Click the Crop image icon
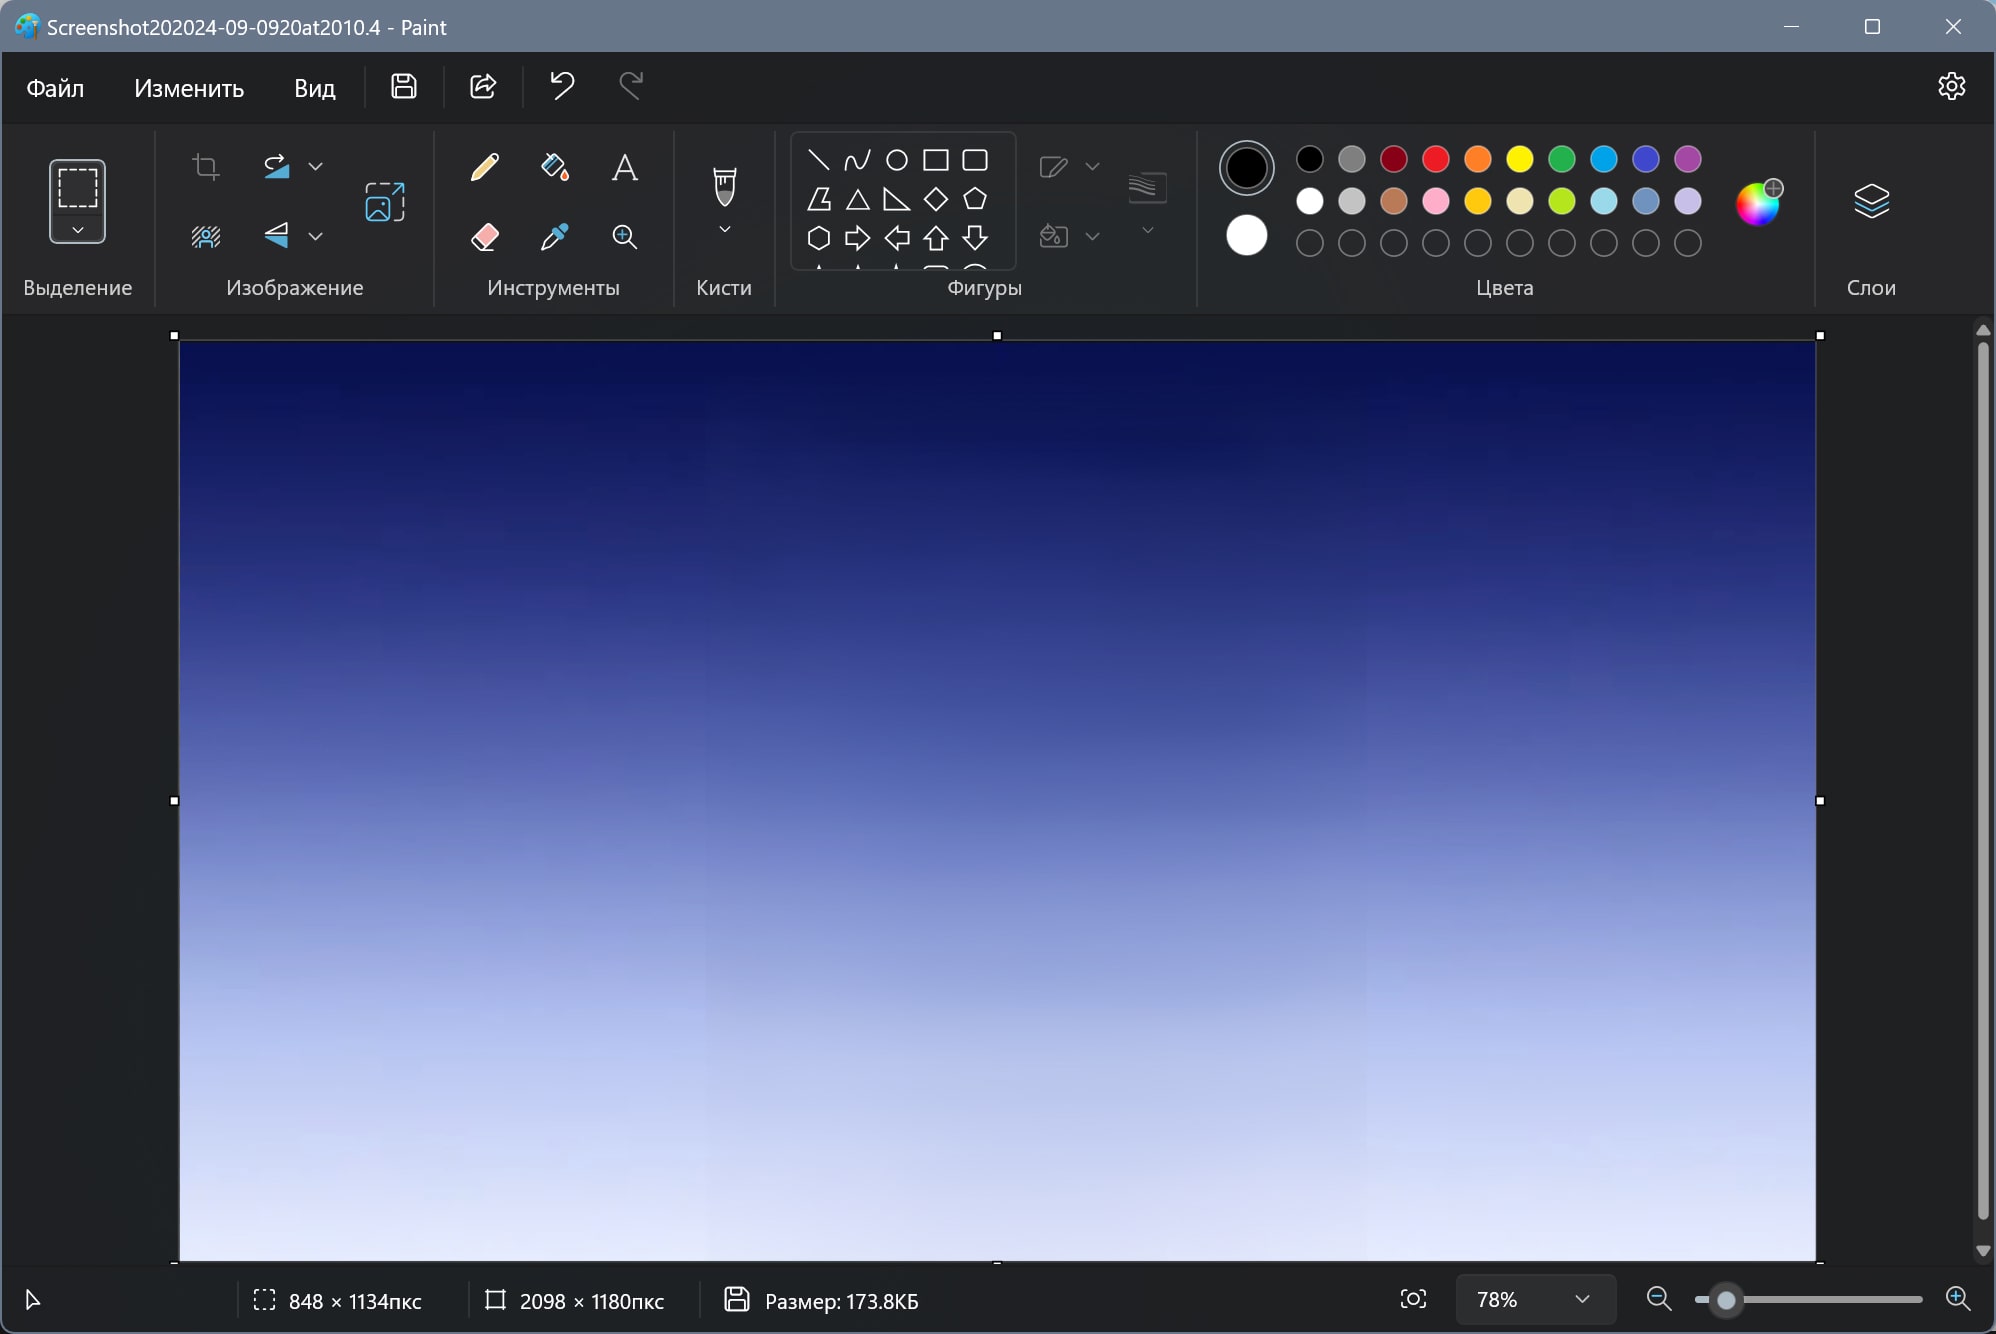This screenshot has height=1334, width=1996. coord(206,167)
